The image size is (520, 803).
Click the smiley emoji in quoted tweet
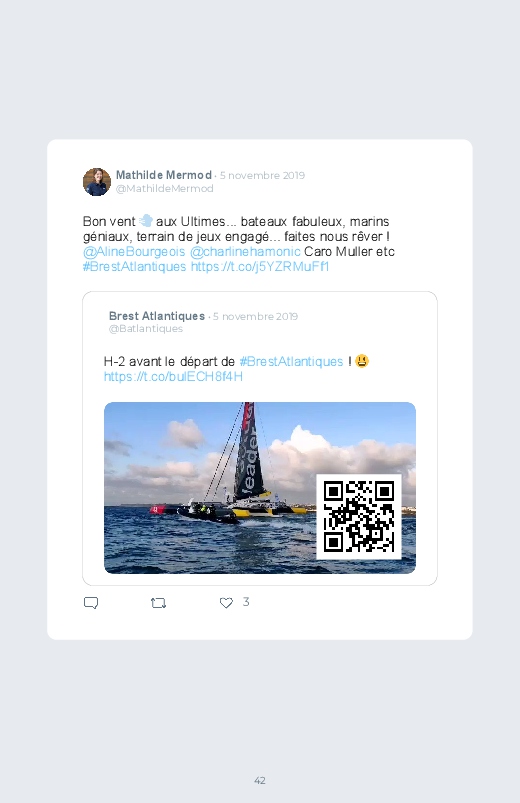point(362,361)
